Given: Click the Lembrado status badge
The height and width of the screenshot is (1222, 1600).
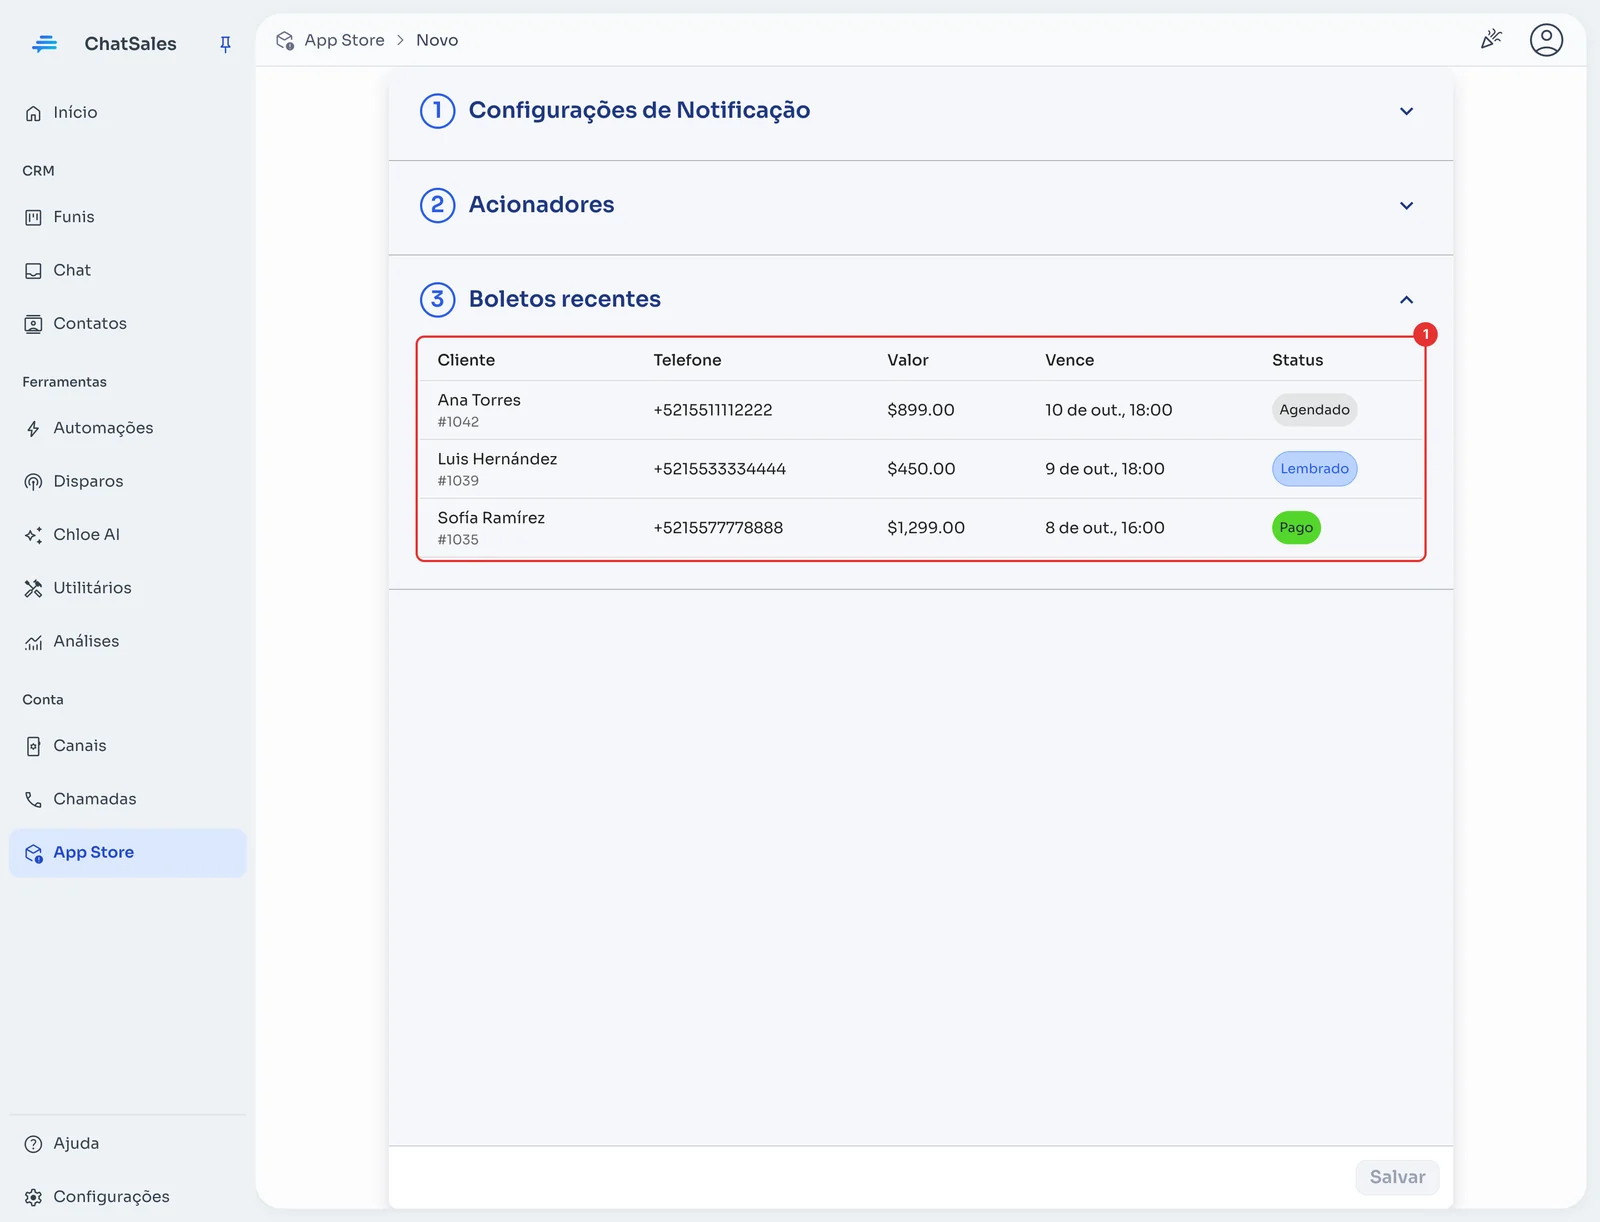Looking at the screenshot, I should tap(1314, 469).
